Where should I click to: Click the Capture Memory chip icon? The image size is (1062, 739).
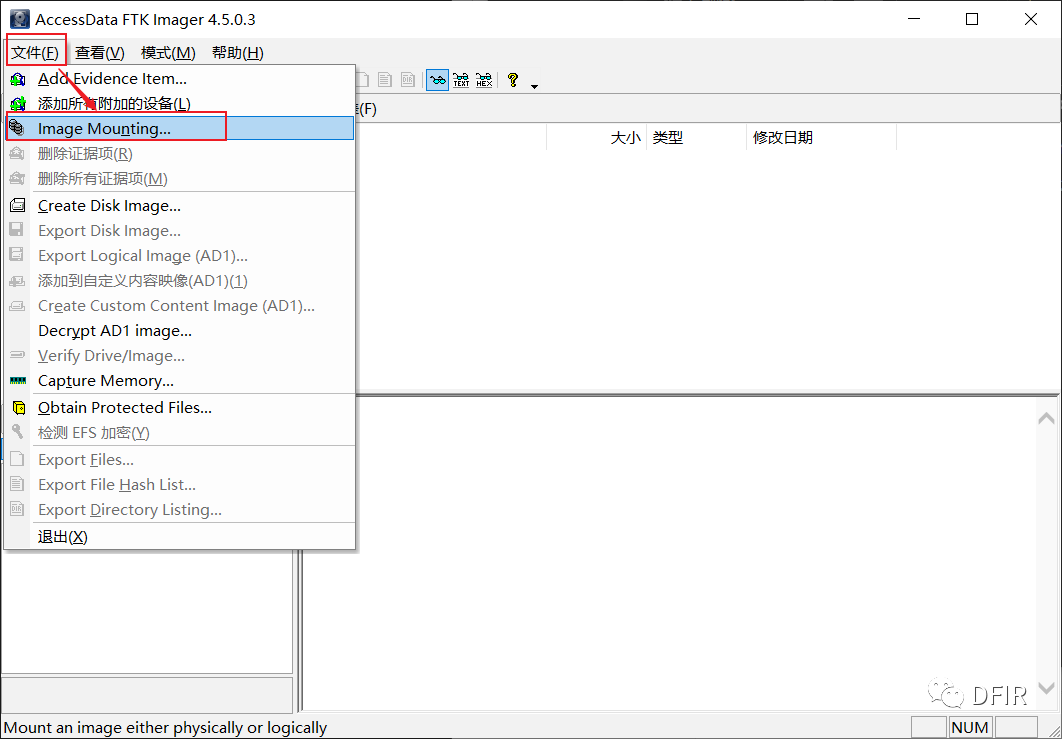coord(18,381)
